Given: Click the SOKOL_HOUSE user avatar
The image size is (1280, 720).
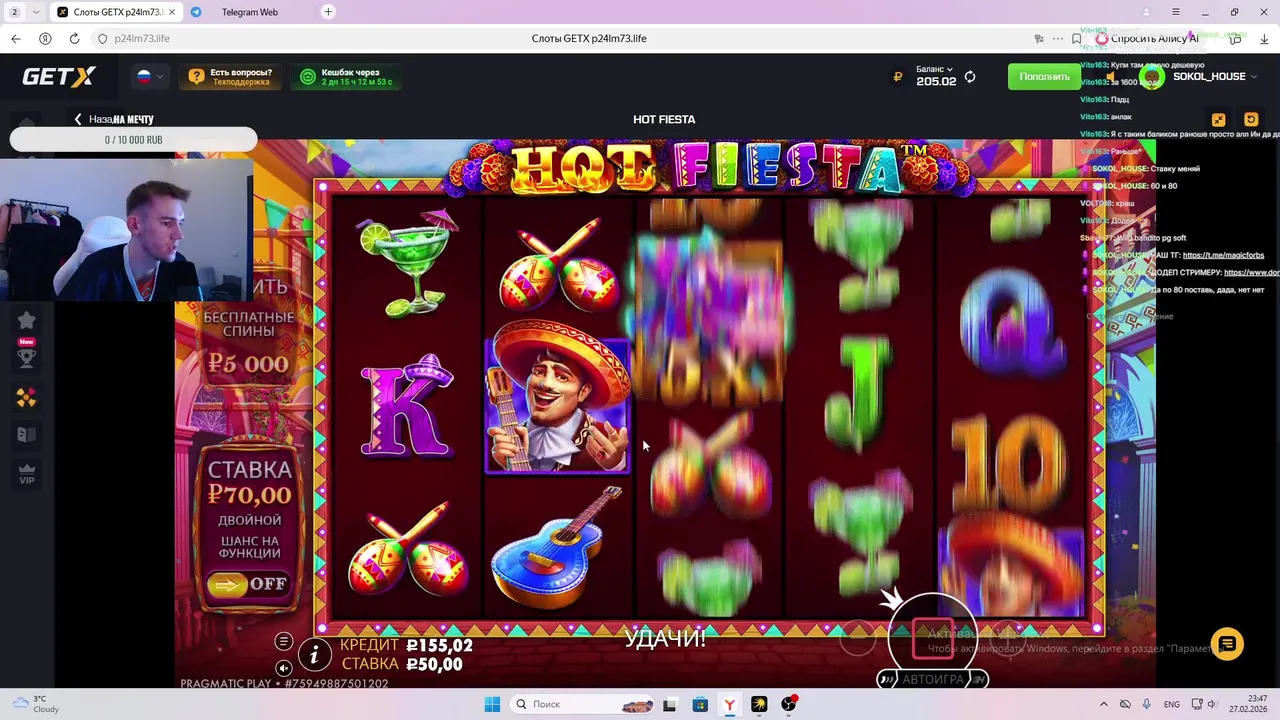Looking at the screenshot, I should point(1153,77).
